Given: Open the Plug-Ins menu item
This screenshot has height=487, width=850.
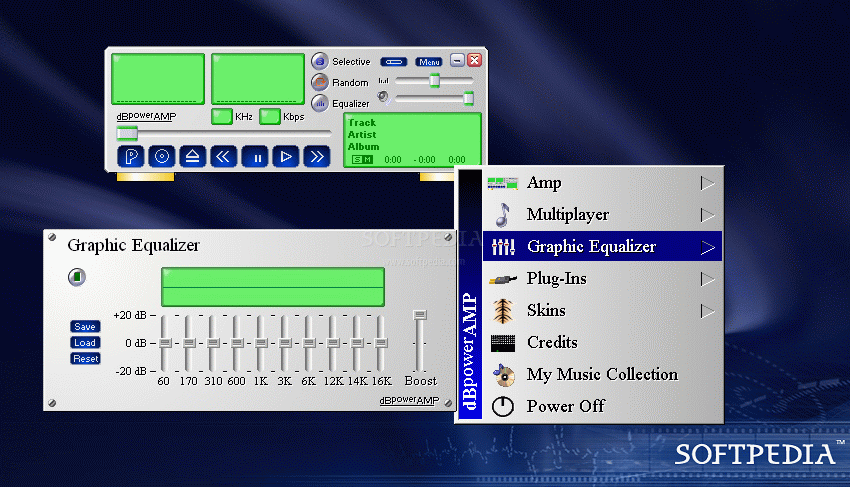Looking at the screenshot, I should 602,278.
